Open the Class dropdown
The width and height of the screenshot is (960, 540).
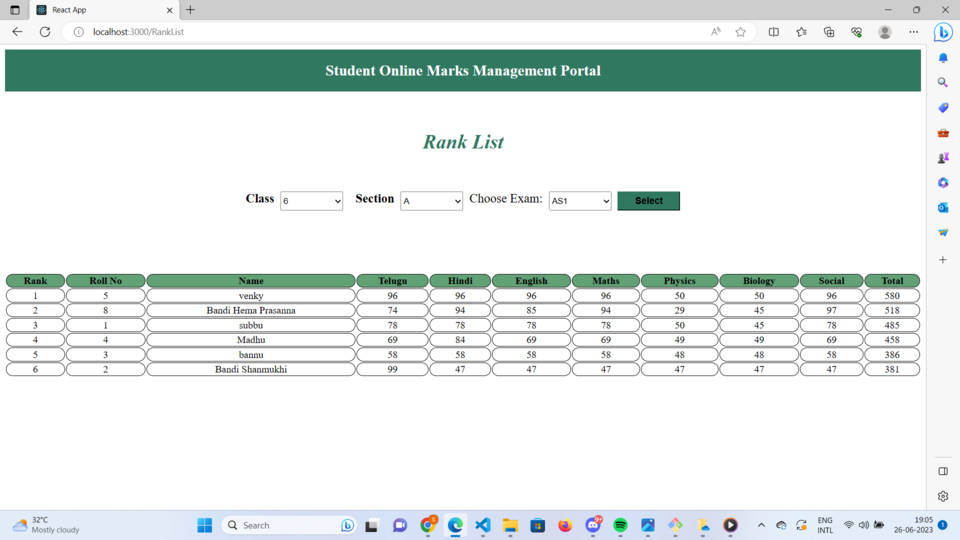311,201
